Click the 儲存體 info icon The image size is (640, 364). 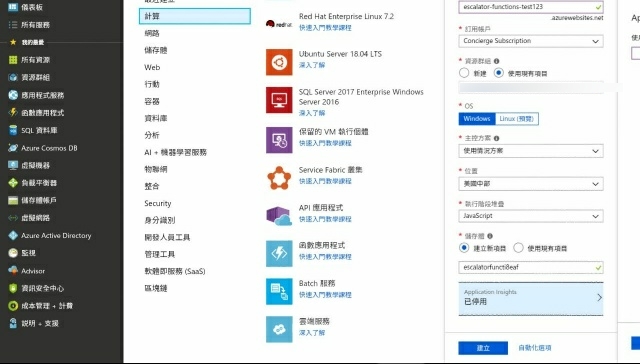[490, 236]
